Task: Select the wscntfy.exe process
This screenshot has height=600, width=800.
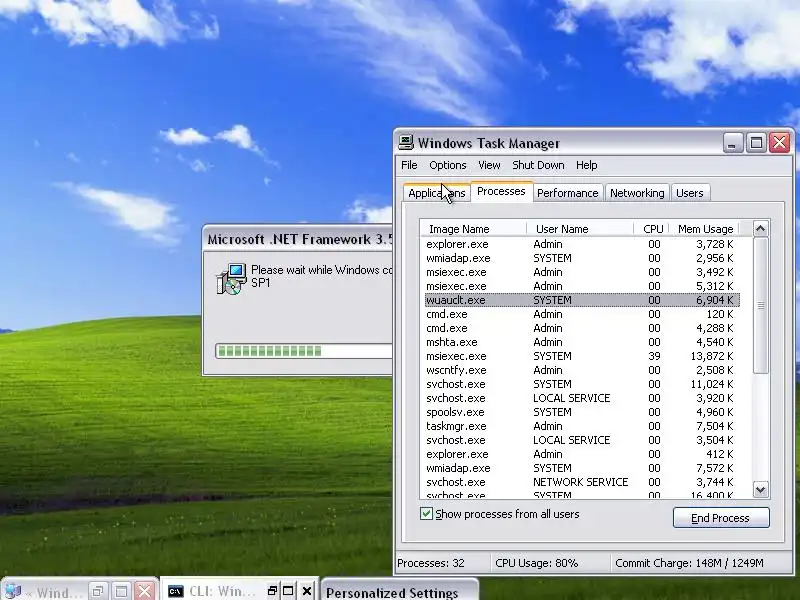Action: pyautogui.click(x=582, y=370)
